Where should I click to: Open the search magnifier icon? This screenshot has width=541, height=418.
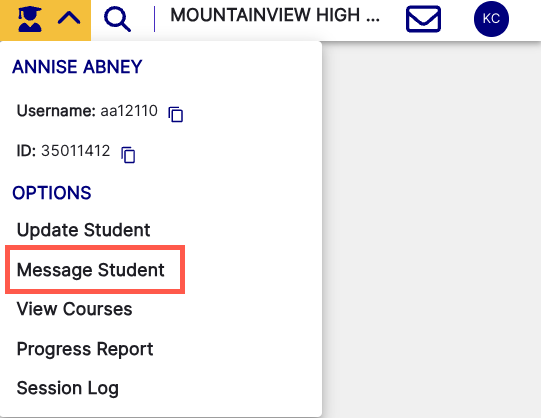click(117, 20)
